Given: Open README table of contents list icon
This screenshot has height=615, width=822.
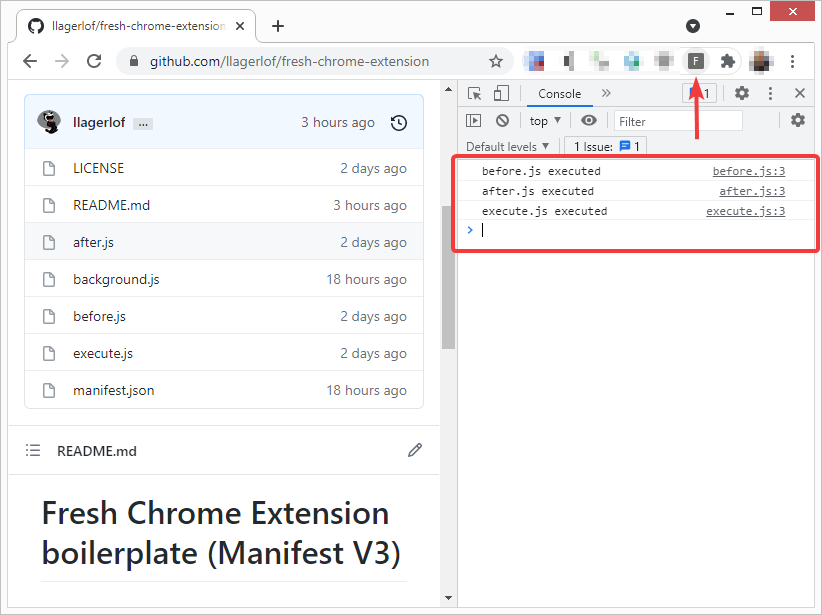Looking at the screenshot, I should [x=33, y=450].
